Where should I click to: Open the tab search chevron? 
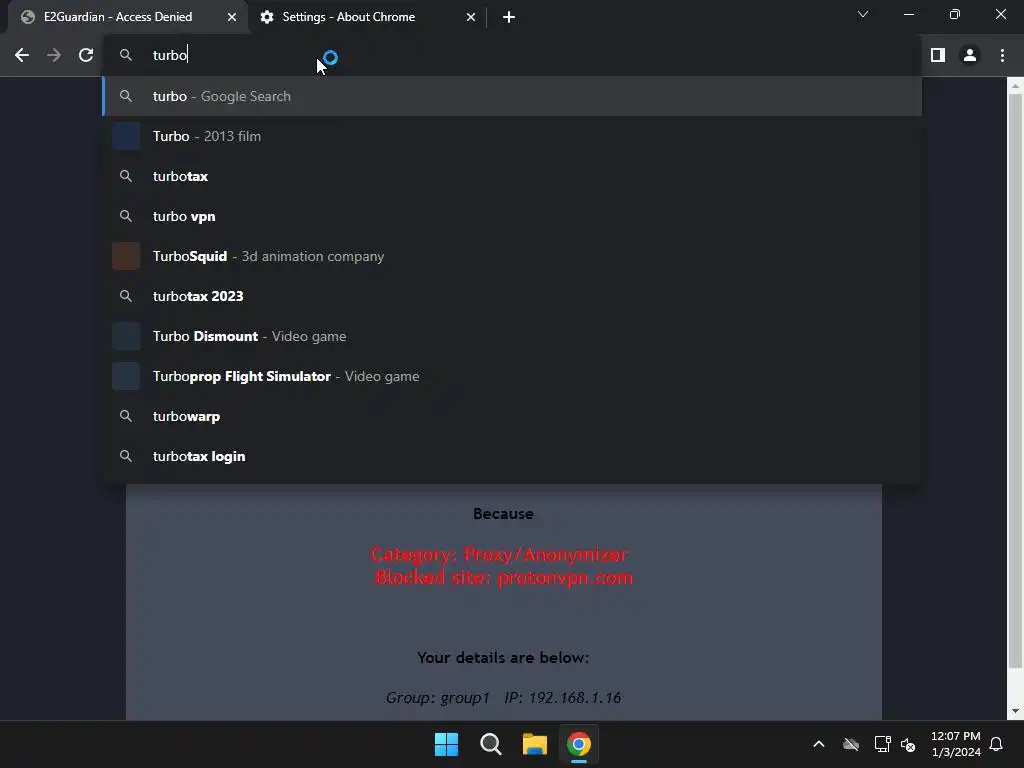863,14
